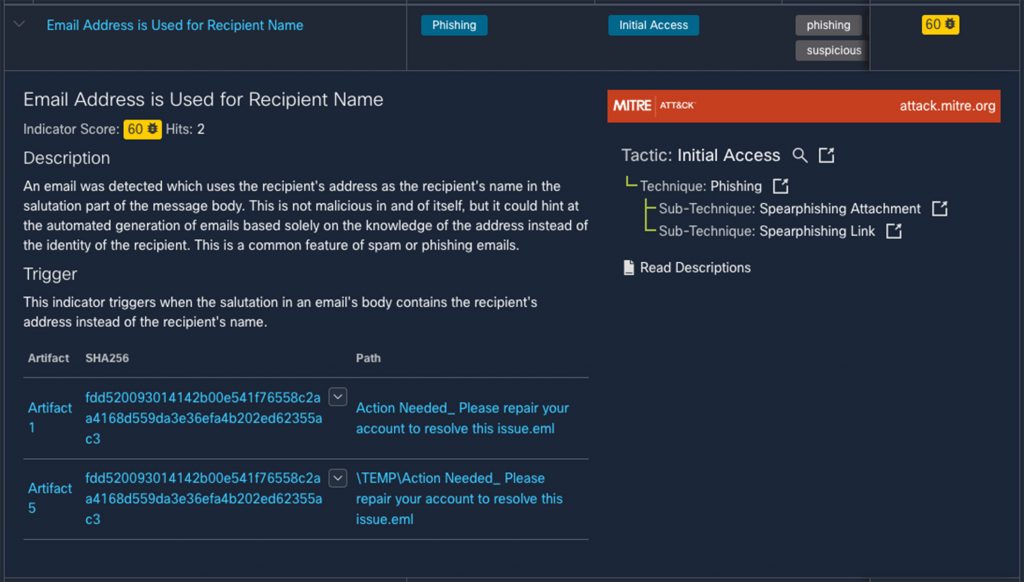The width and height of the screenshot is (1024, 582).
Task: Expand the SHA256 dropdown for Artifact 5
Action: pyautogui.click(x=338, y=477)
